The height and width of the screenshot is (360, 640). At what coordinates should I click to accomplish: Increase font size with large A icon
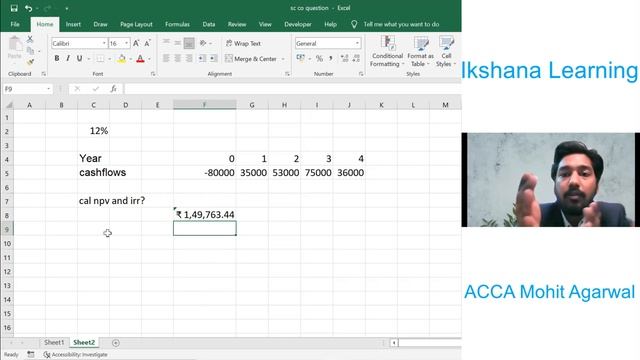coord(136,43)
